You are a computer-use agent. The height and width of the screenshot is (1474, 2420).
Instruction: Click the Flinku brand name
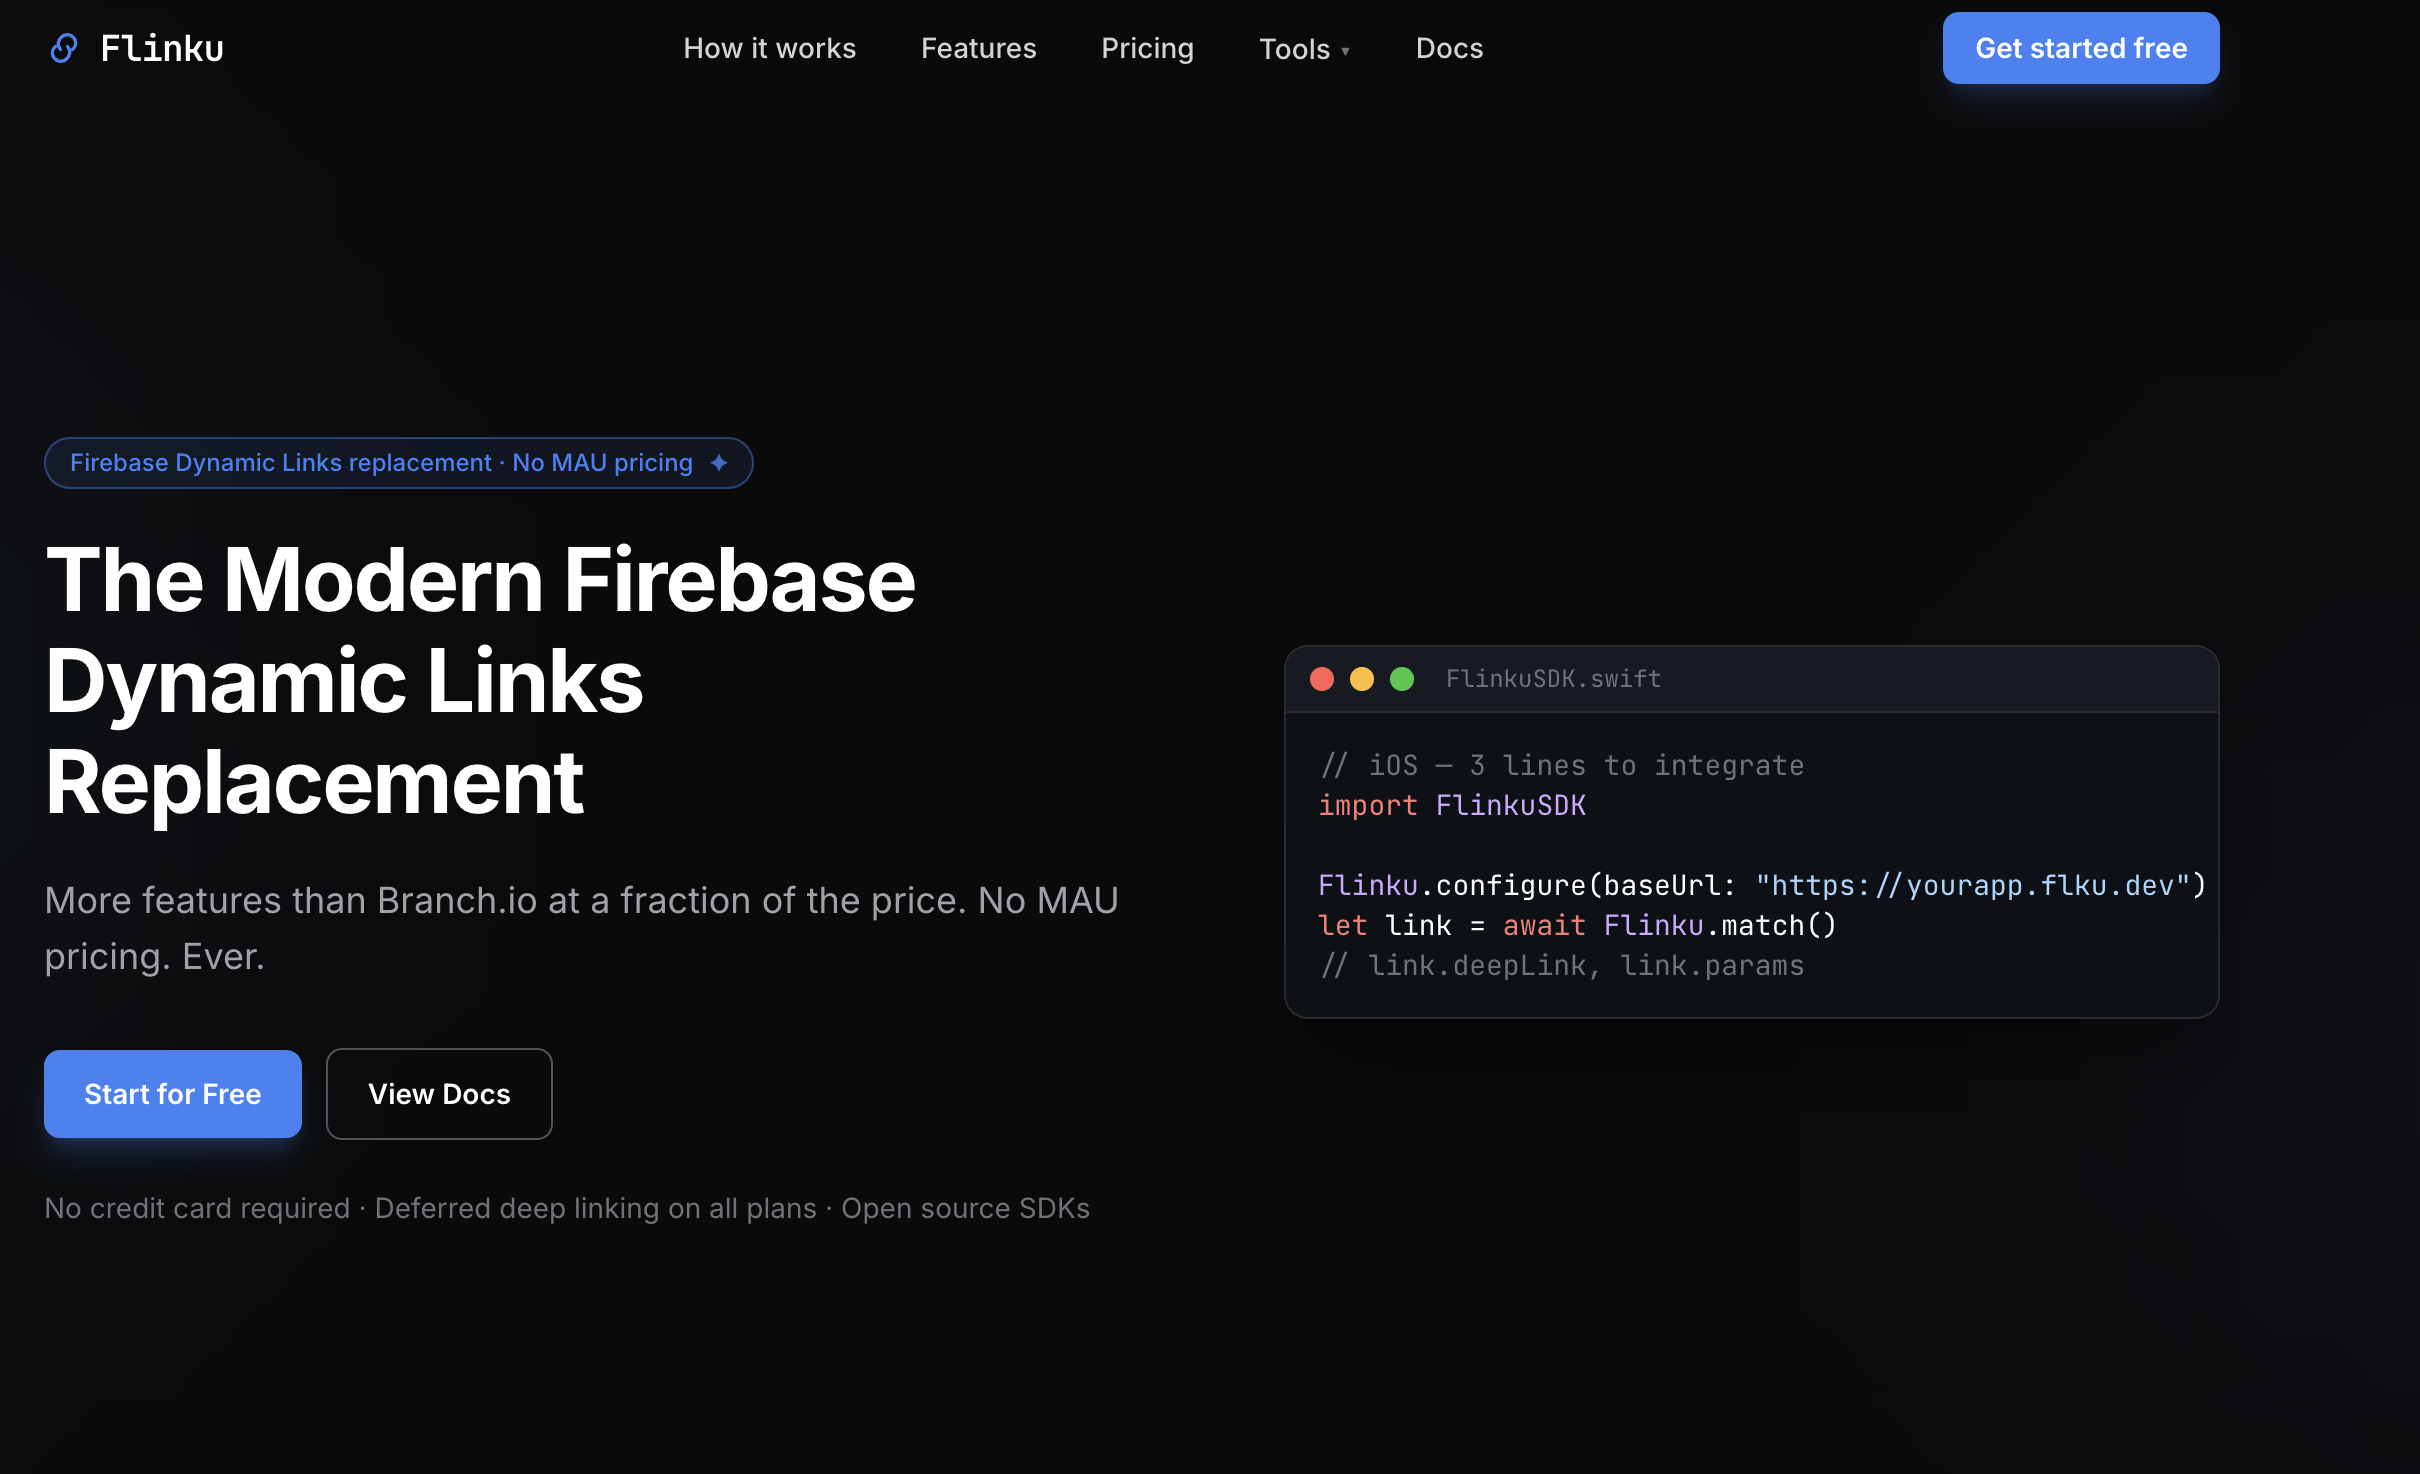[x=162, y=48]
